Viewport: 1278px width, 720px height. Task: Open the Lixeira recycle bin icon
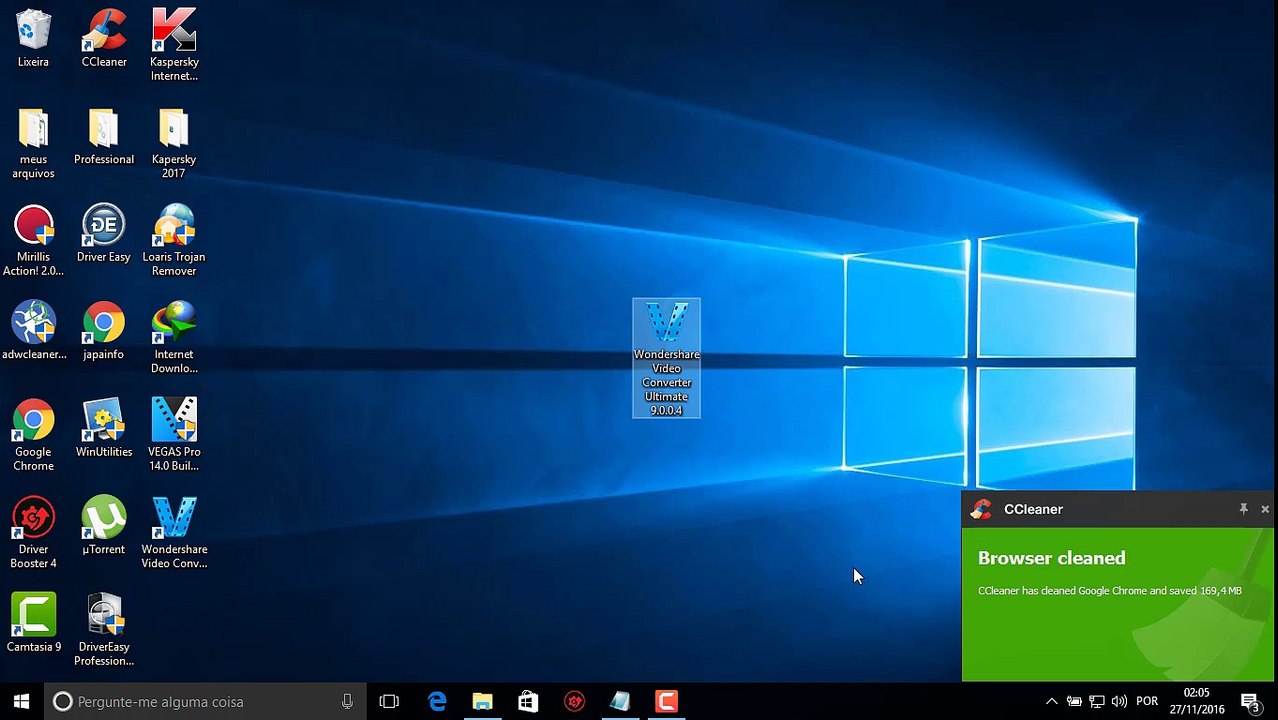tap(33, 38)
